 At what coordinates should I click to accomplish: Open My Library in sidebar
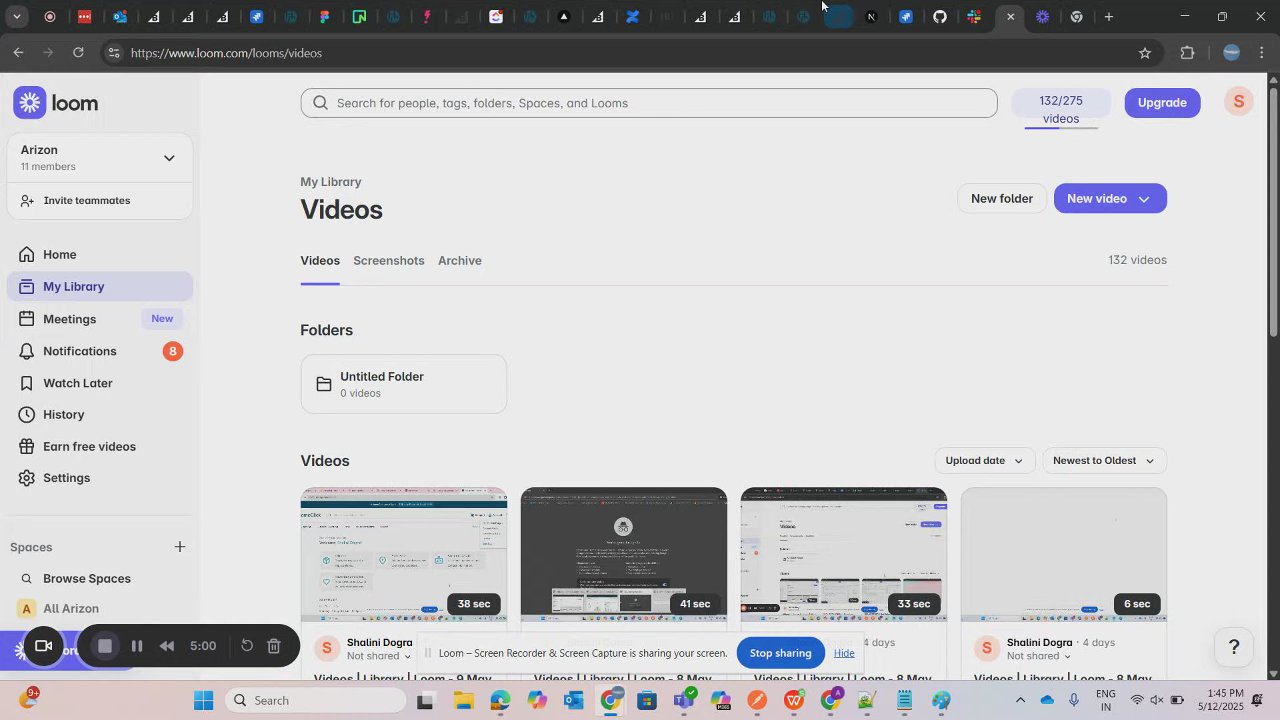pyautogui.click(x=100, y=286)
